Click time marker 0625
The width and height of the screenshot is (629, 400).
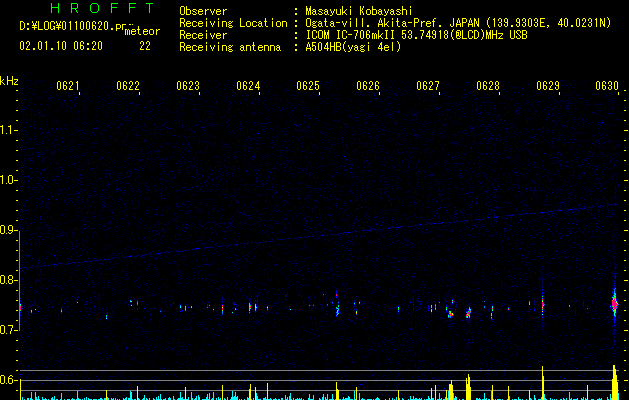tap(308, 86)
